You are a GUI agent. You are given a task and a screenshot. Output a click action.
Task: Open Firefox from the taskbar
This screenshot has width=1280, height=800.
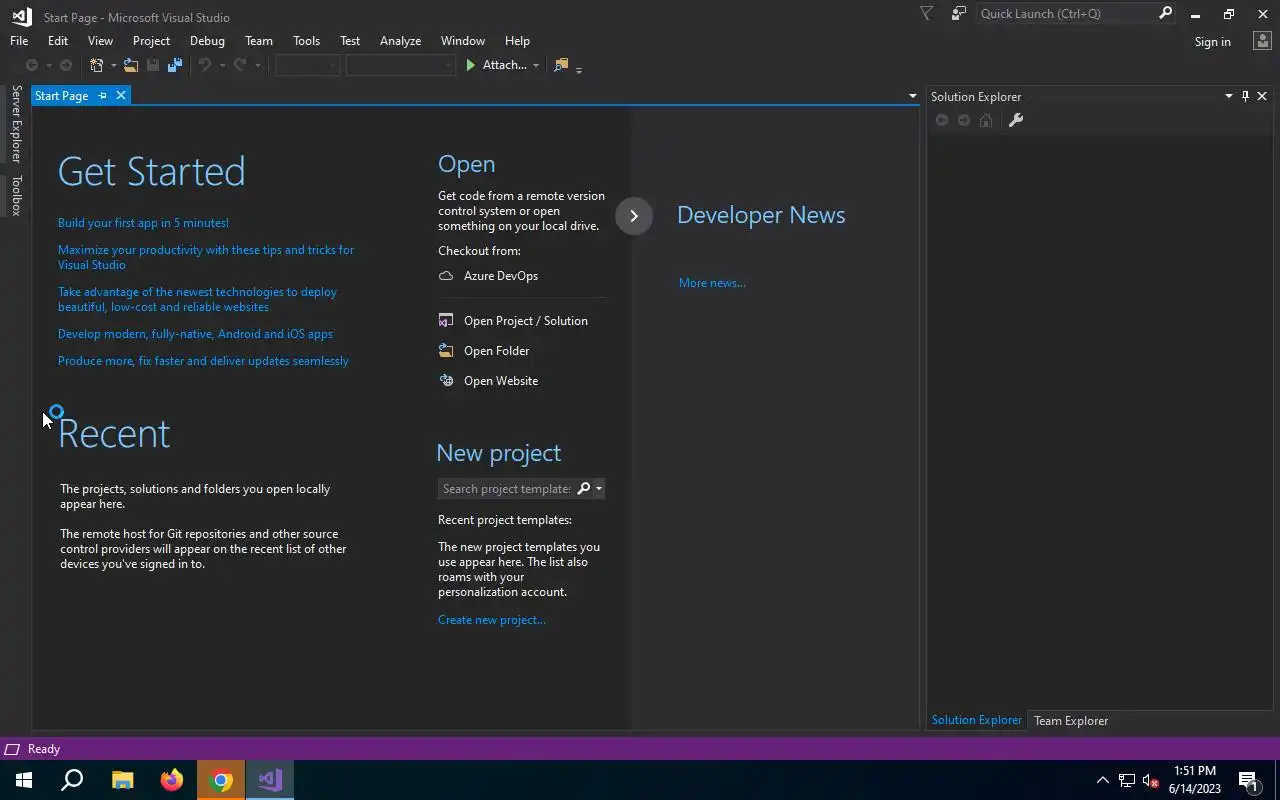tap(172, 780)
